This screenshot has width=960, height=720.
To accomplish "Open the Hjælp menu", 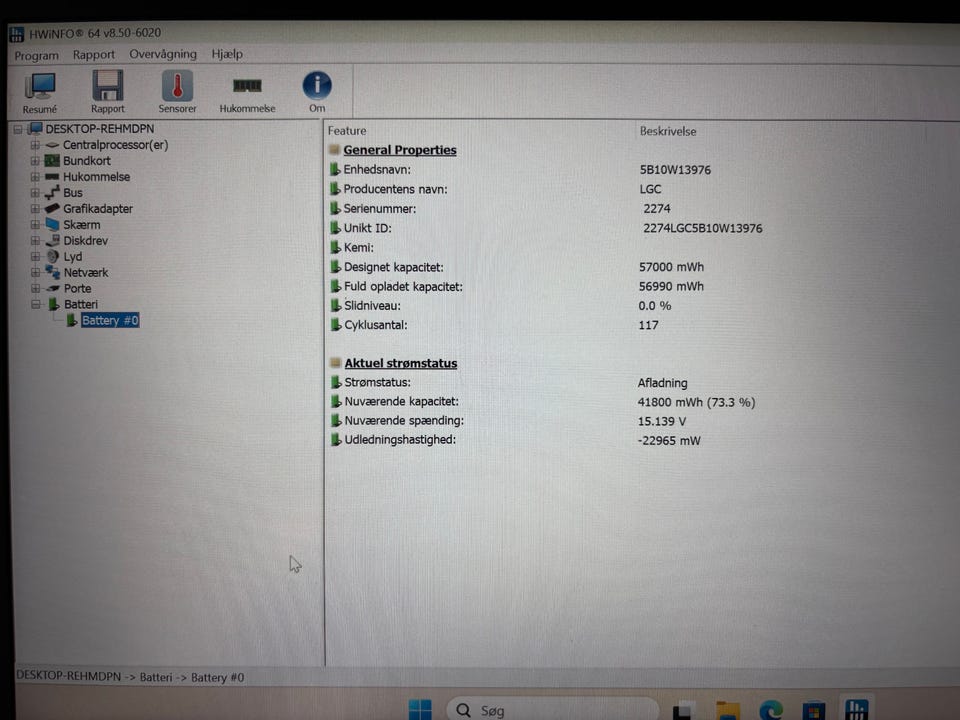I will [227, 54].
